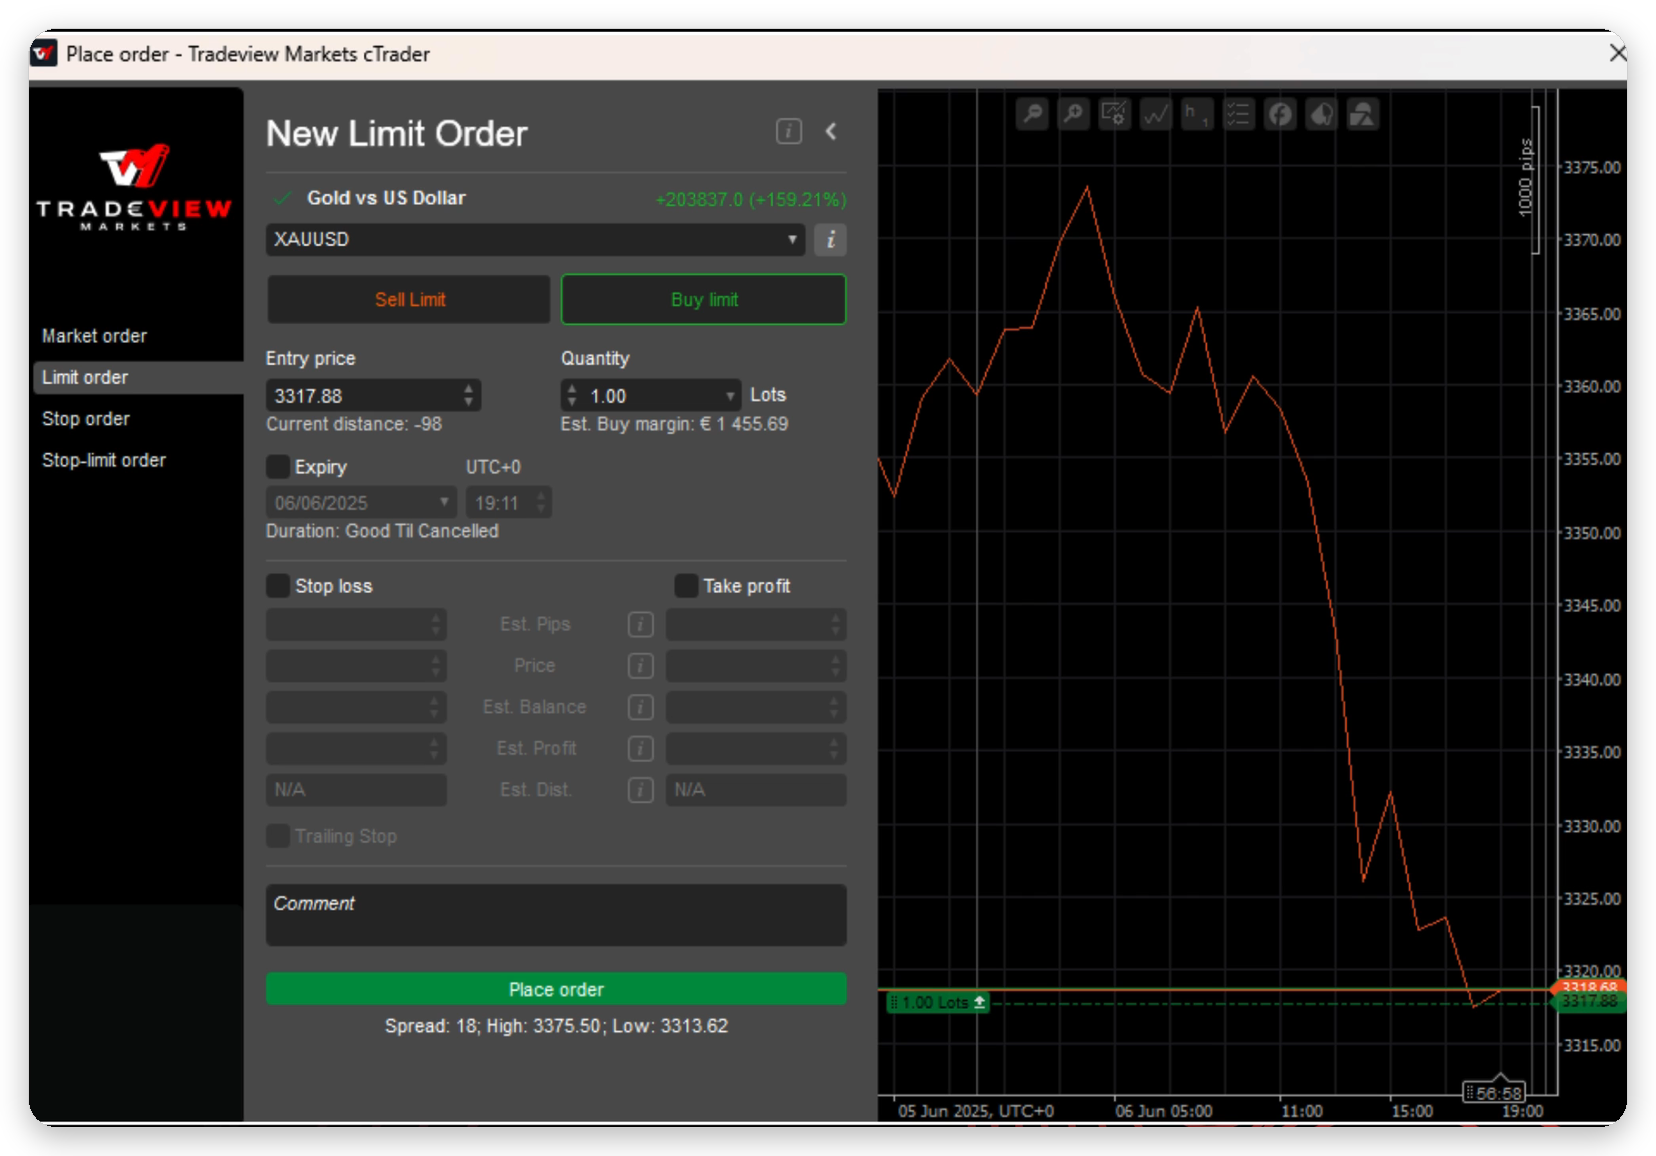Open the h1 timeframe selector
This screenshot has height=1156, width=1656.
(1197, 114)
